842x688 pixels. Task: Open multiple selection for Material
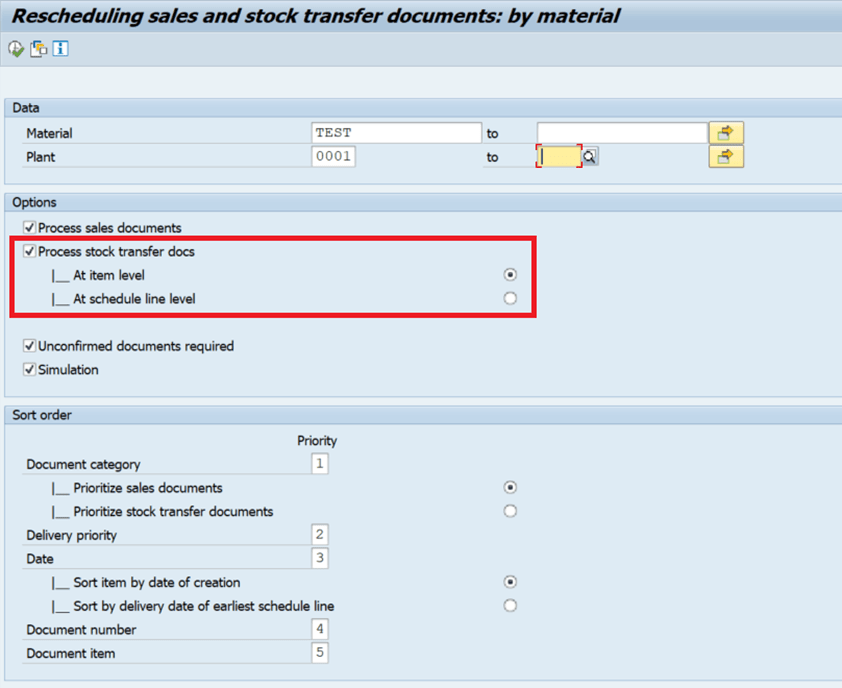pyautogui.click(x=726, y=133)
